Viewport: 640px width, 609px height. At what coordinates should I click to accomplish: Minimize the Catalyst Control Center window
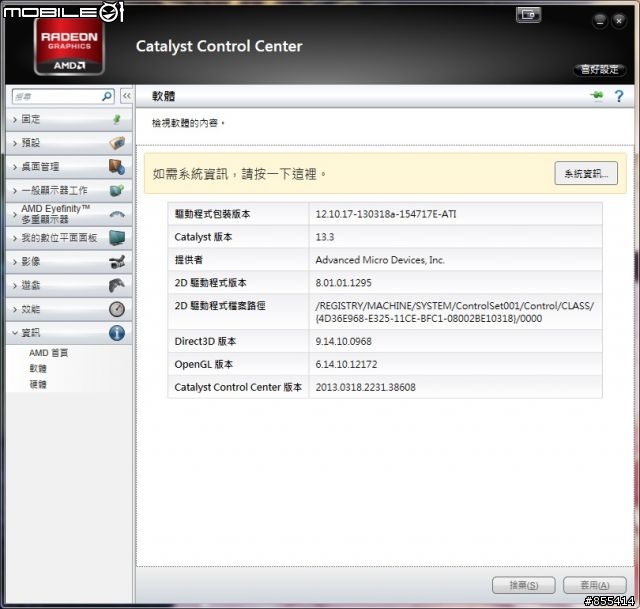pyautogui.click(x=600, y=20)
